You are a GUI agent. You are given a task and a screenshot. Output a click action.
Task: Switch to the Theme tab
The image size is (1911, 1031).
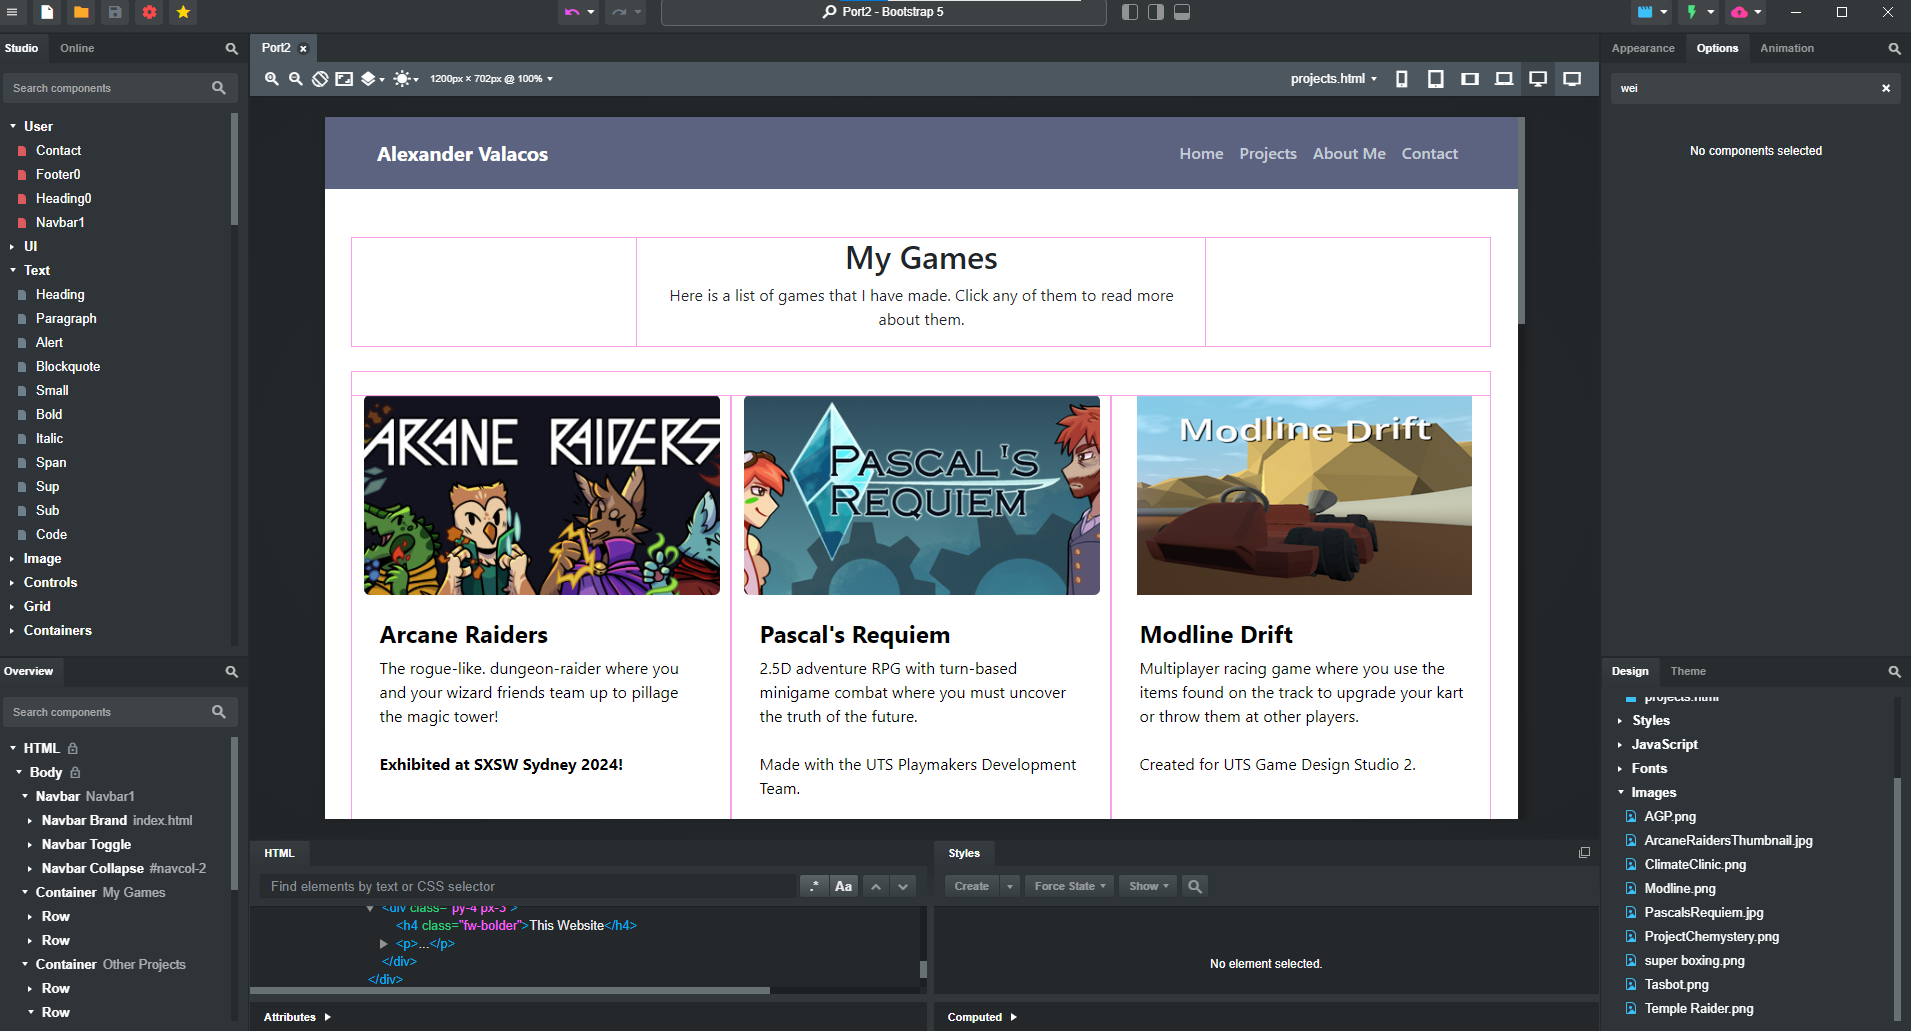click(1688, 672)
